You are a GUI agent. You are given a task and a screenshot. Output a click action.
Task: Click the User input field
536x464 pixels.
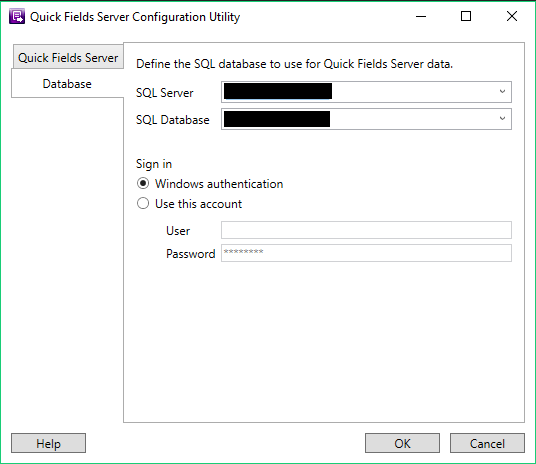[x=366, y=230]
